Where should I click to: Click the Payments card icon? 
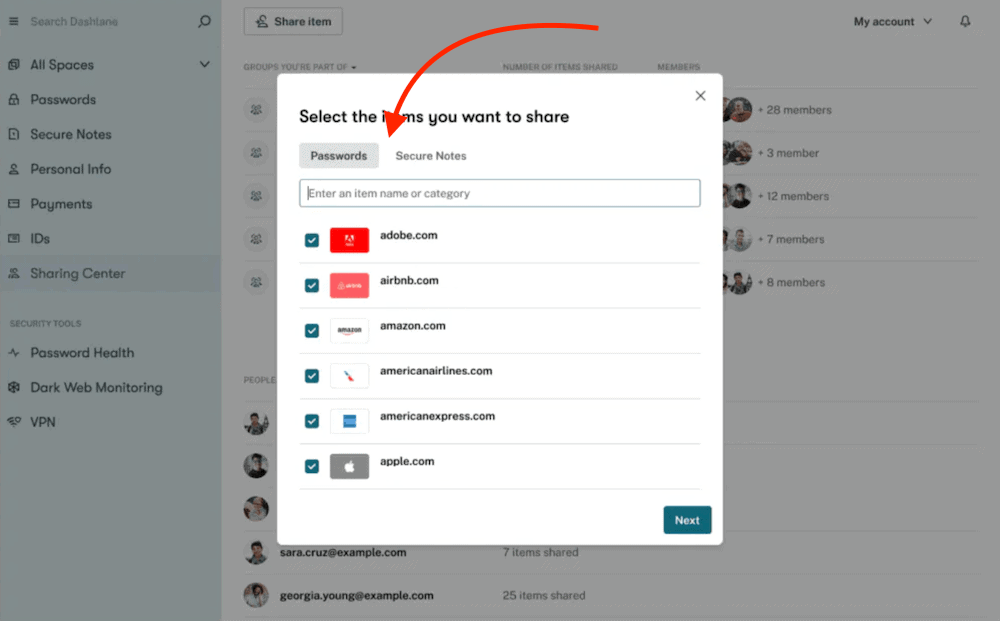(14, 204)
